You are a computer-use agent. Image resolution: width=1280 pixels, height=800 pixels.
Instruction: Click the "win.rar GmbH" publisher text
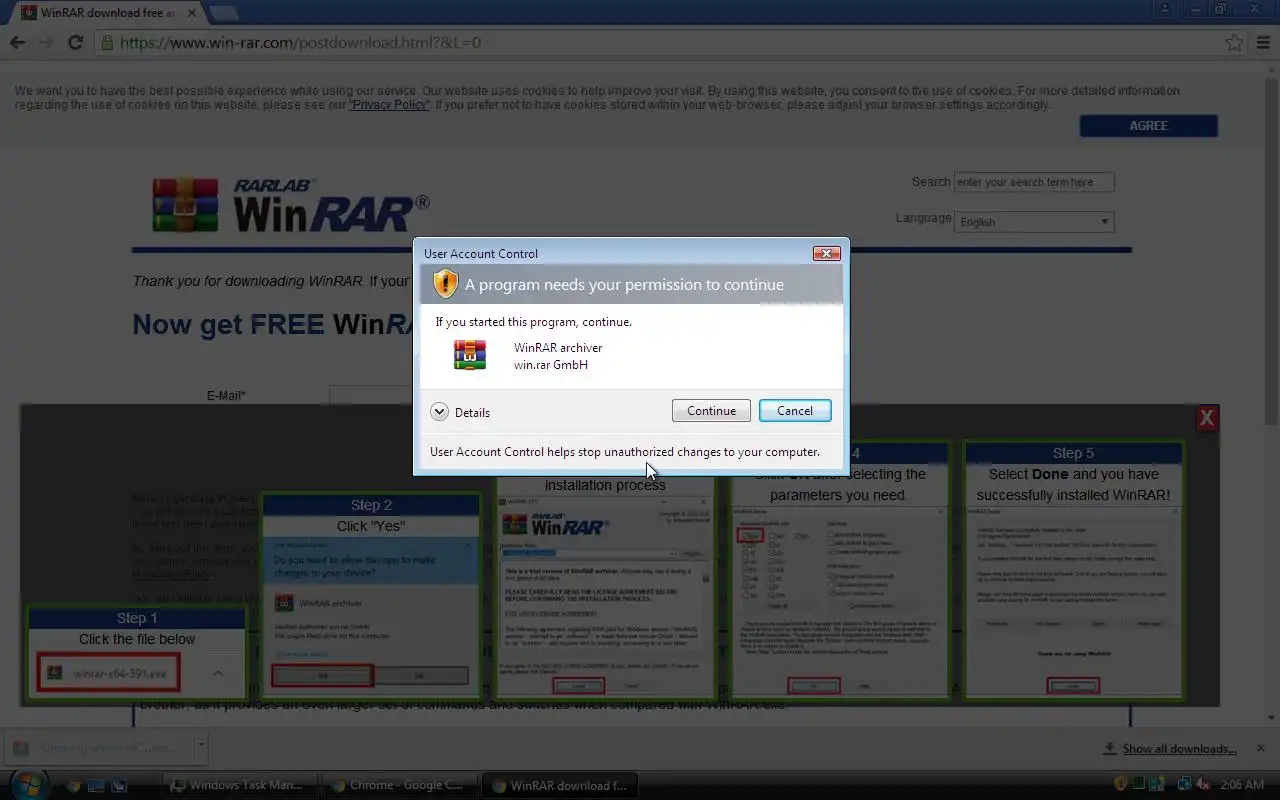[x=551, y=365]
